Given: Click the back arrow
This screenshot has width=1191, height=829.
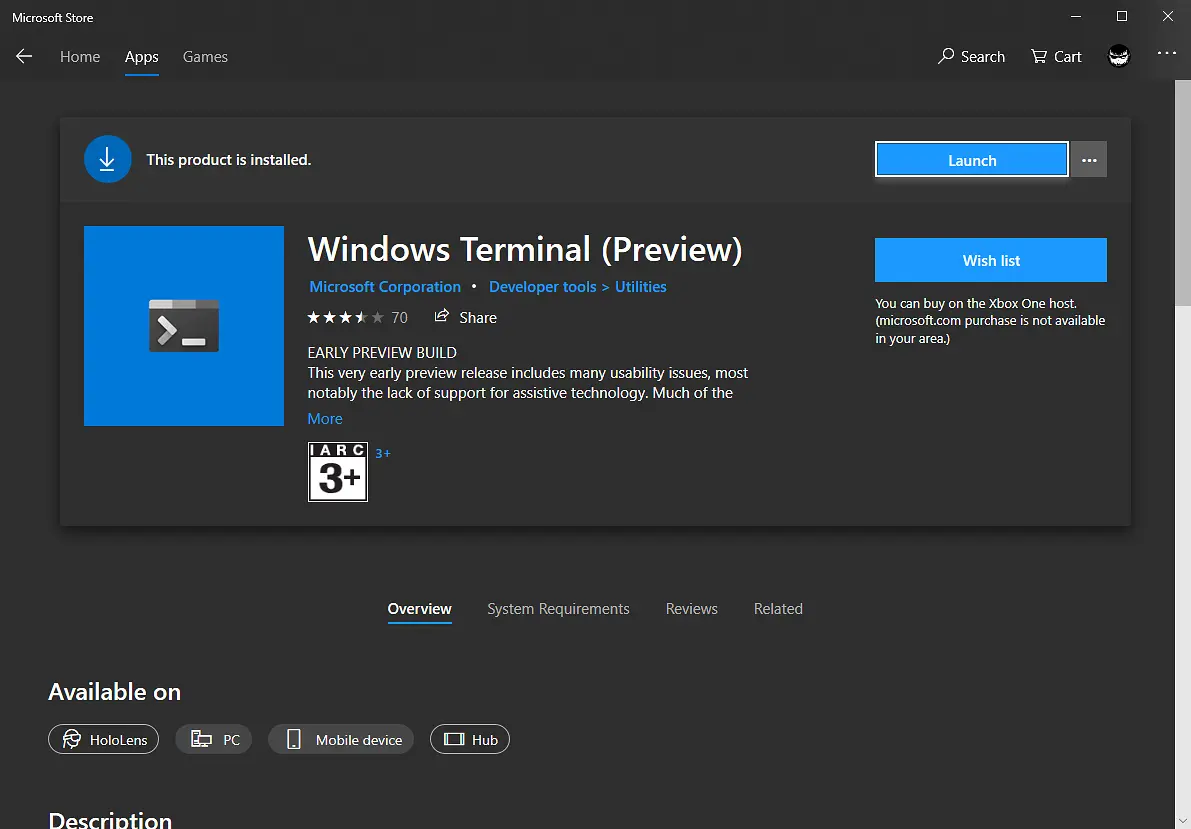Looking at the screenshot, I should pyautogui.click(x=24, y=56).
